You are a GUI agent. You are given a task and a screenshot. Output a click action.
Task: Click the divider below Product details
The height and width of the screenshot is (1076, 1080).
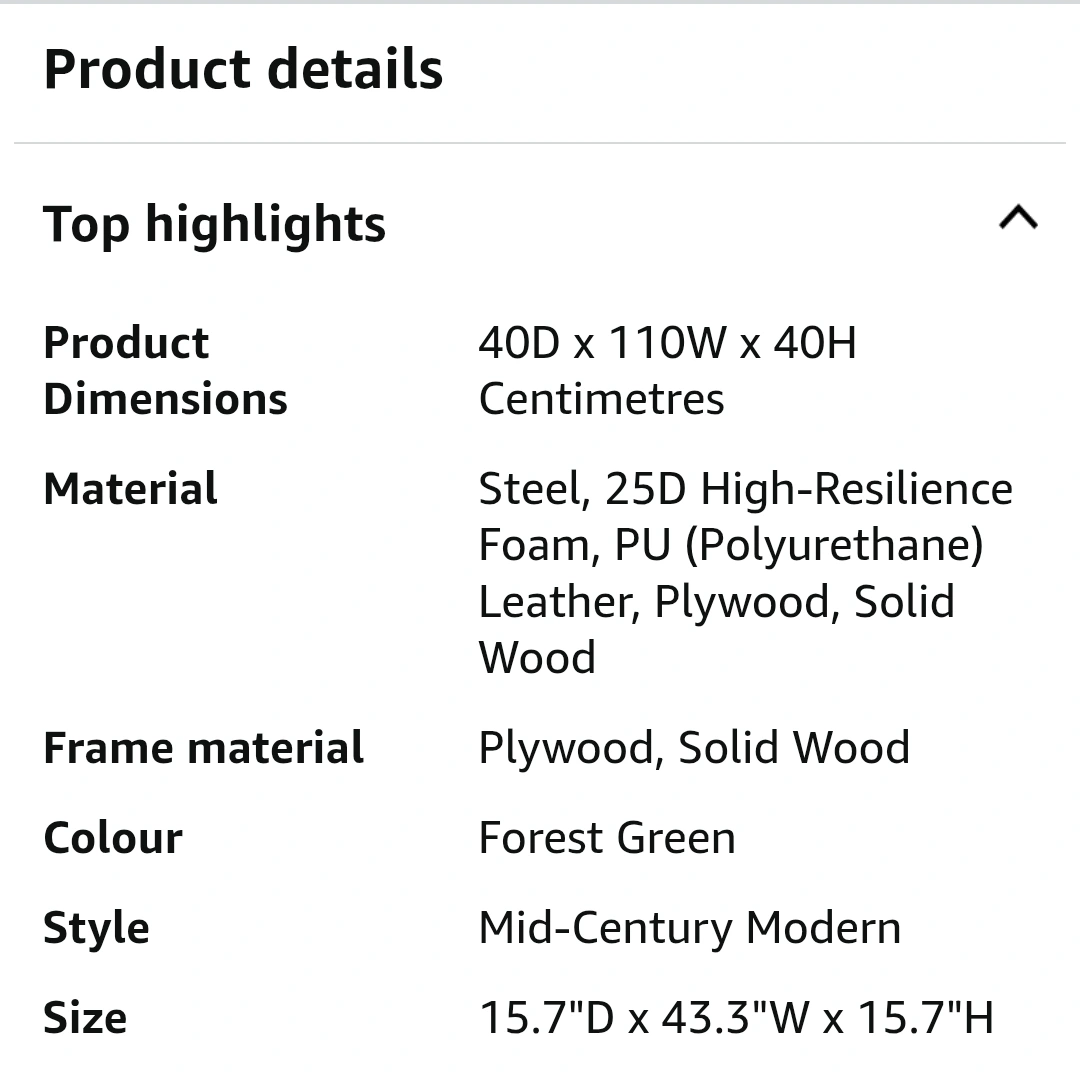540,143
